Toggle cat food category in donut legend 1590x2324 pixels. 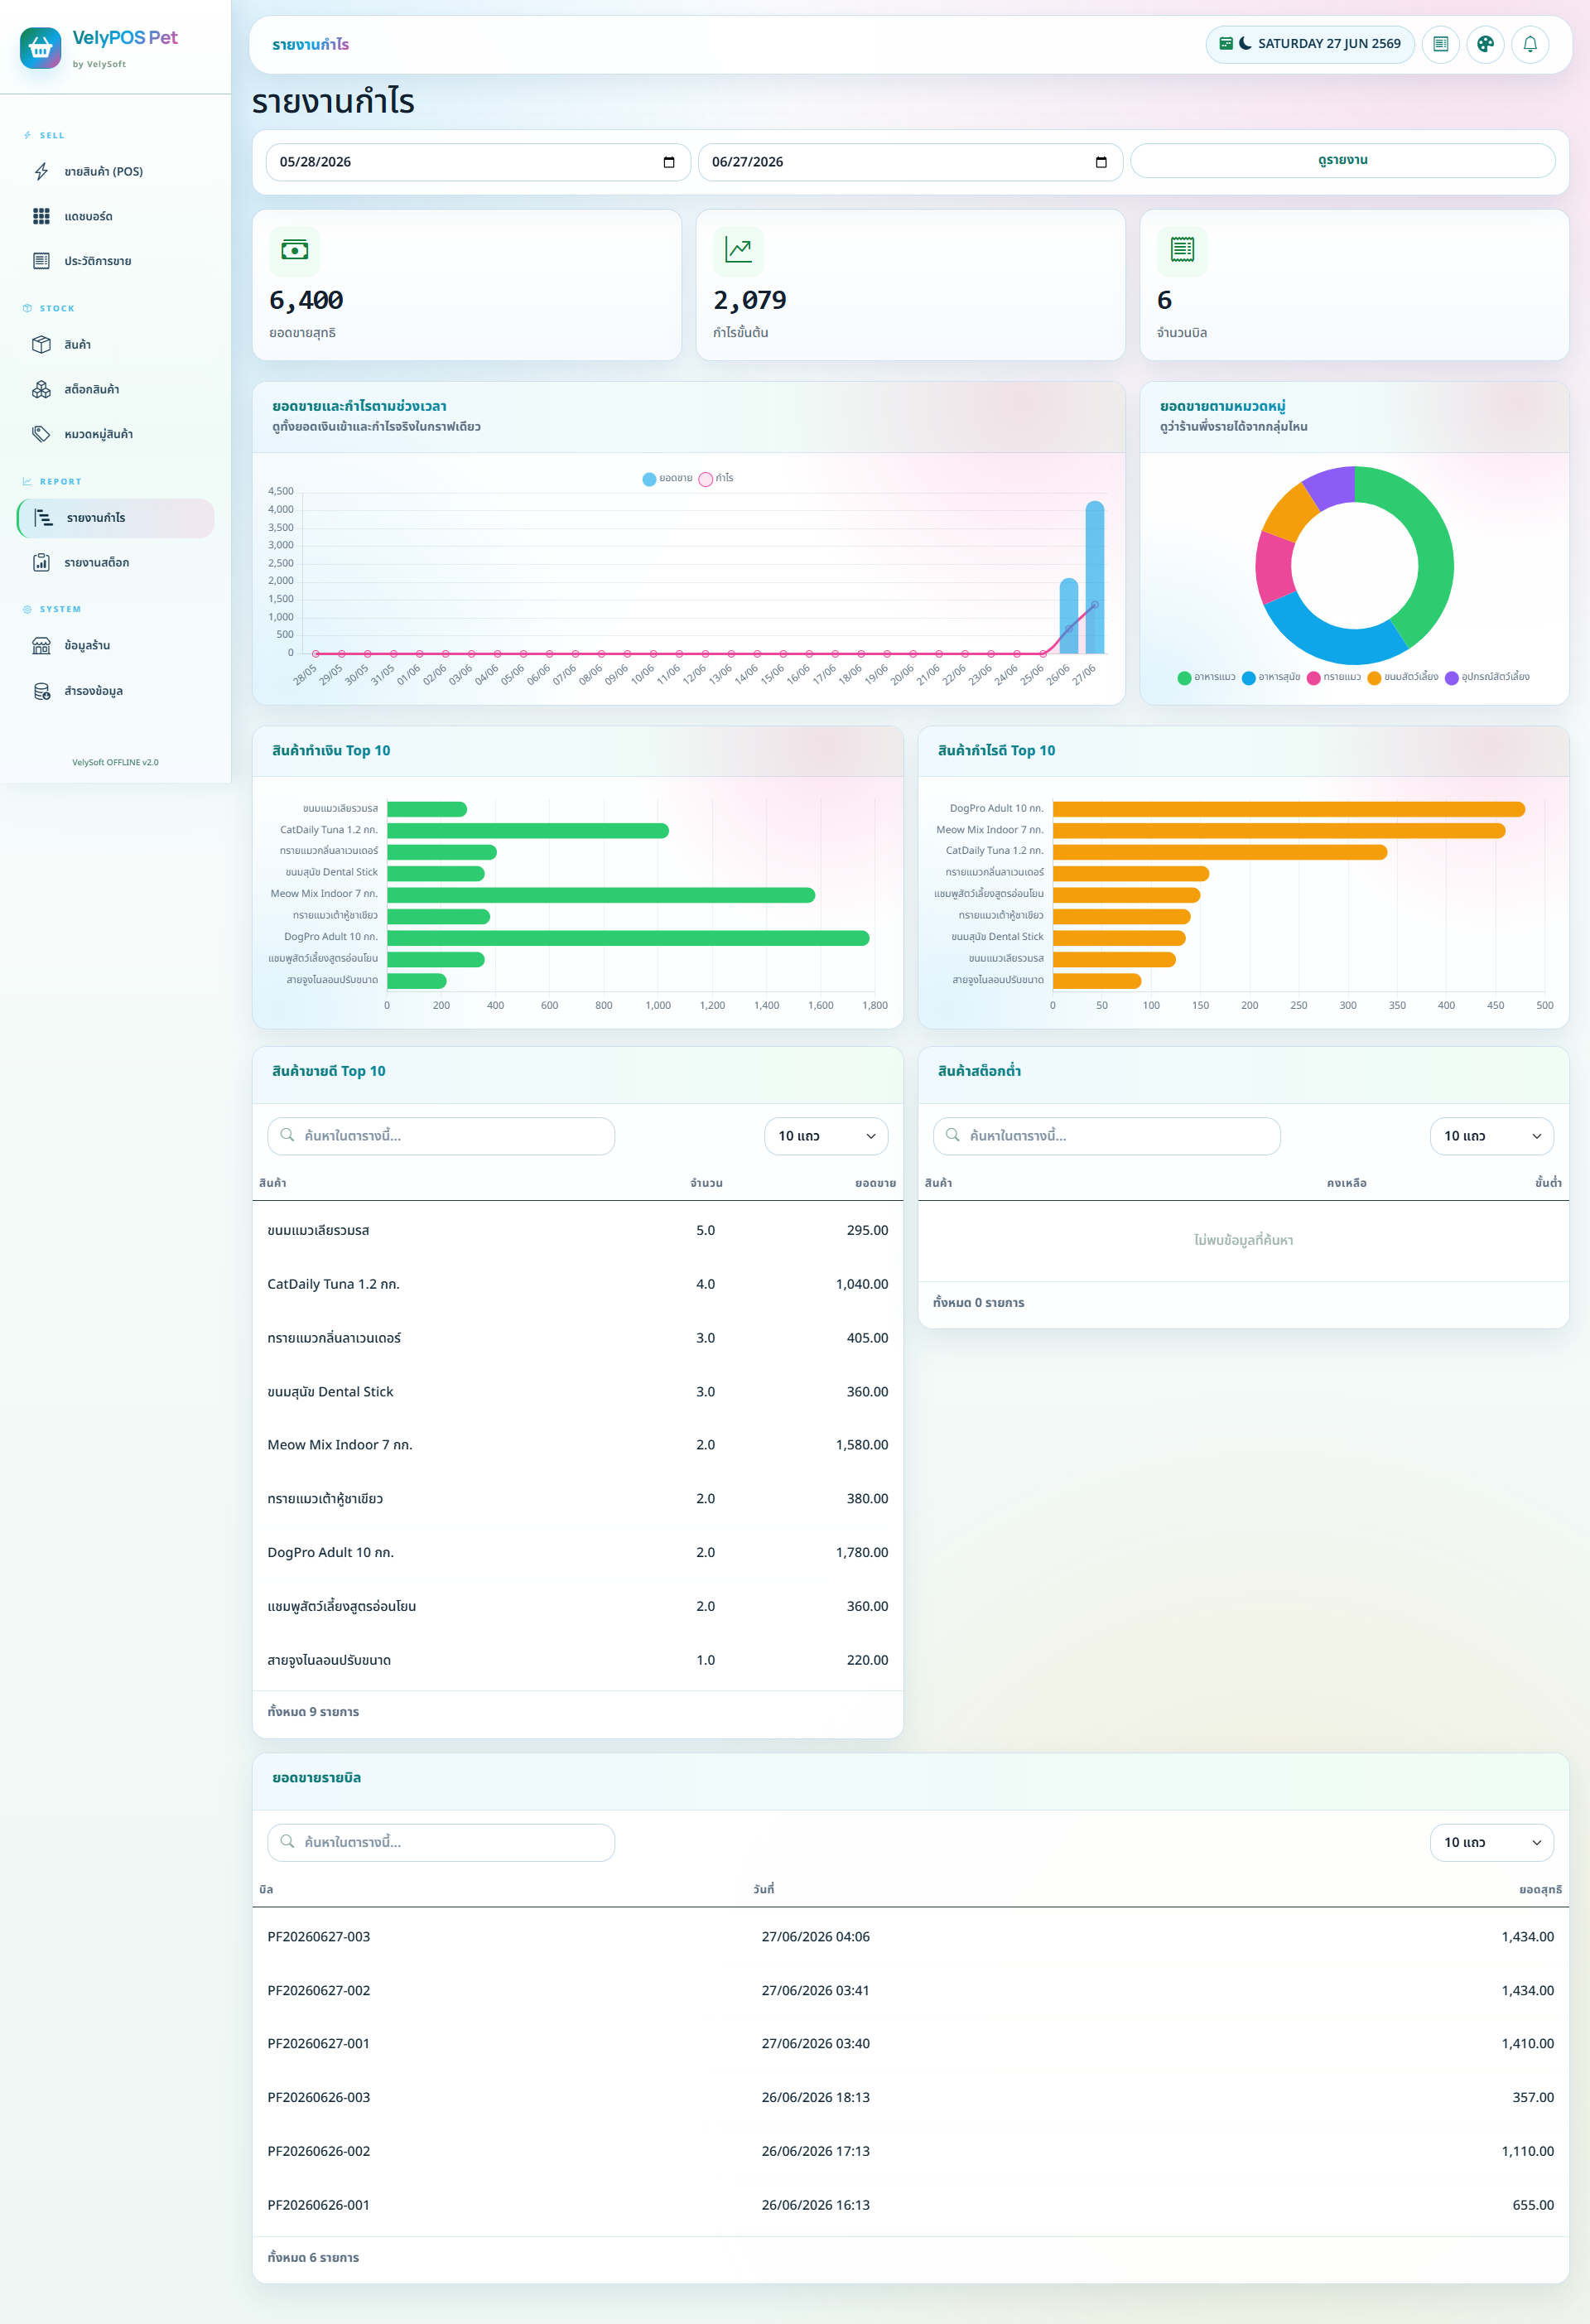tap(1206, 677)
